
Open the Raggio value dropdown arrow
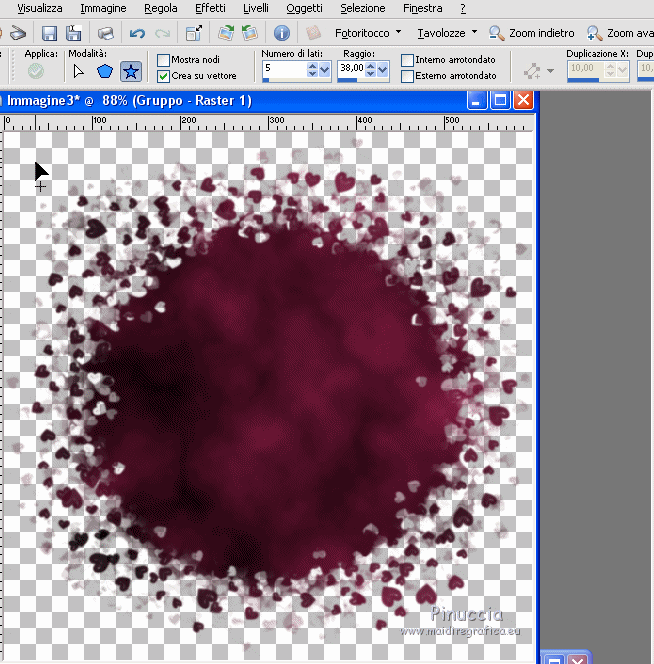[384, 70]
